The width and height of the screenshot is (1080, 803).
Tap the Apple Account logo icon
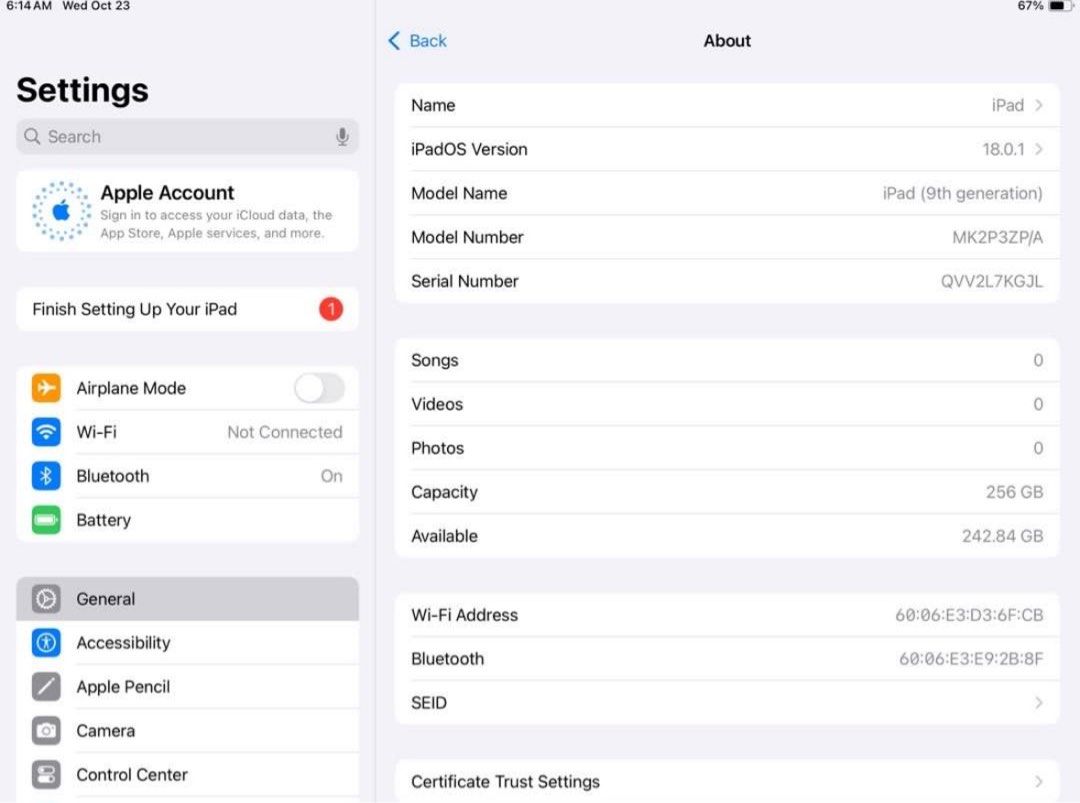pos(61,211)
